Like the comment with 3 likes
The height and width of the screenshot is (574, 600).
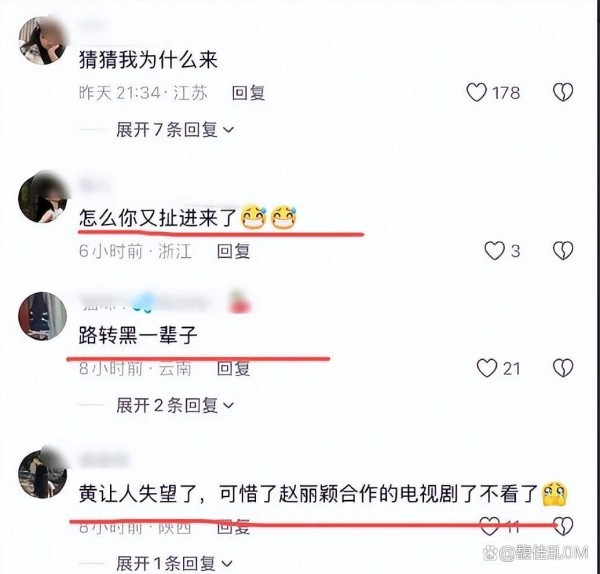coord(494,251)
